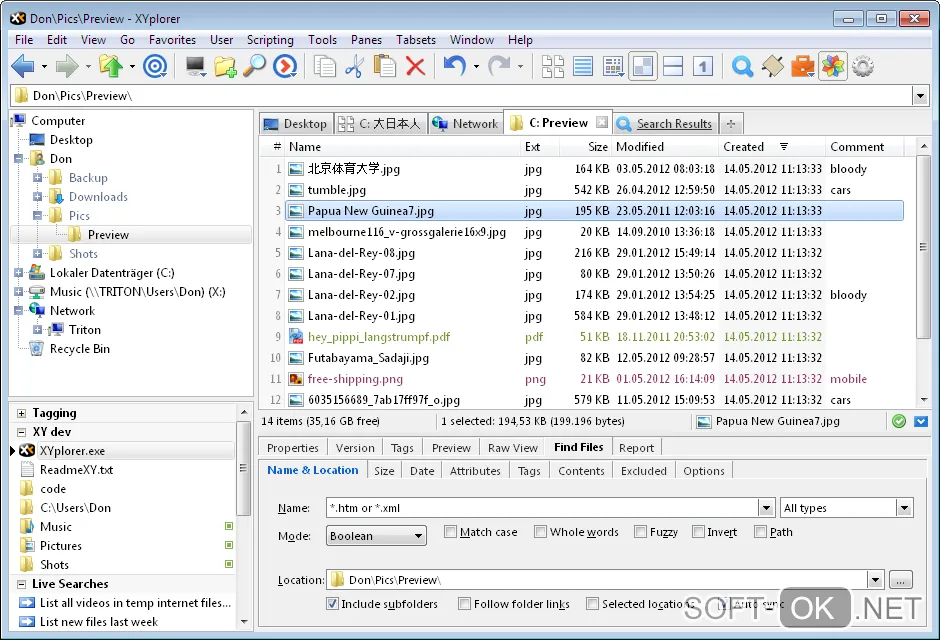The image size is (940, 640).
Task: Open the address bar dropdown arrow
Action: [920, 96]
